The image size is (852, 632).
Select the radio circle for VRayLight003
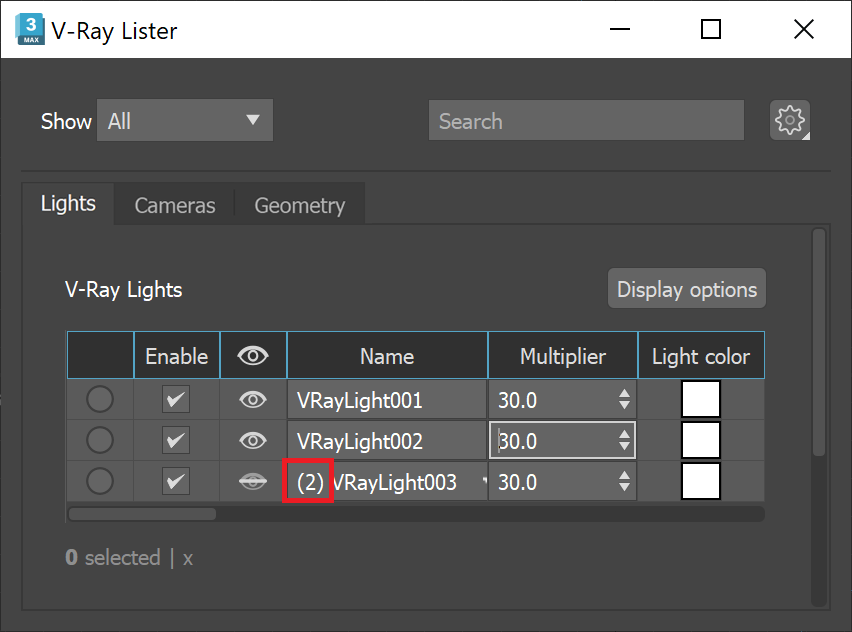pyautogui.click(x=100, y=481)
